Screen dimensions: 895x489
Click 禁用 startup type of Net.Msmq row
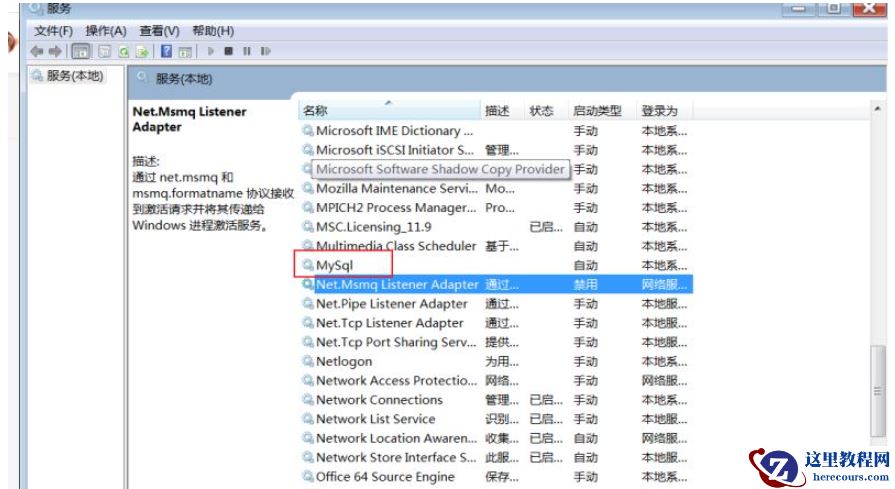point(586,284)
